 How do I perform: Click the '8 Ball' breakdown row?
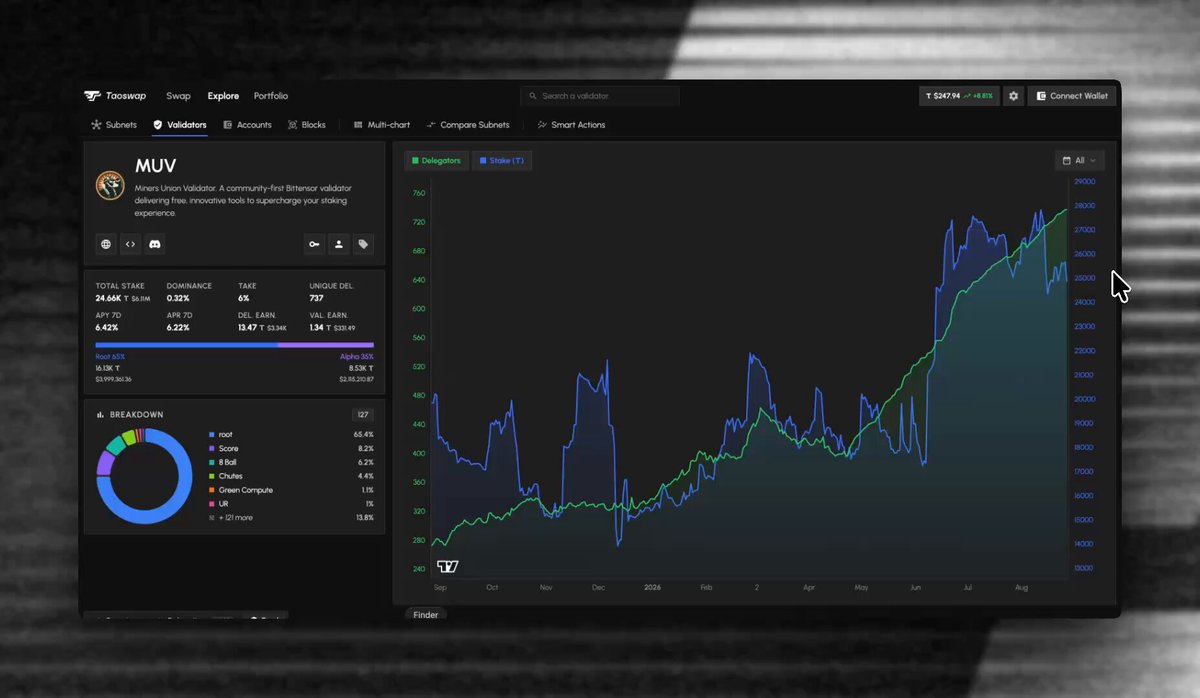(x=291, y=462)
